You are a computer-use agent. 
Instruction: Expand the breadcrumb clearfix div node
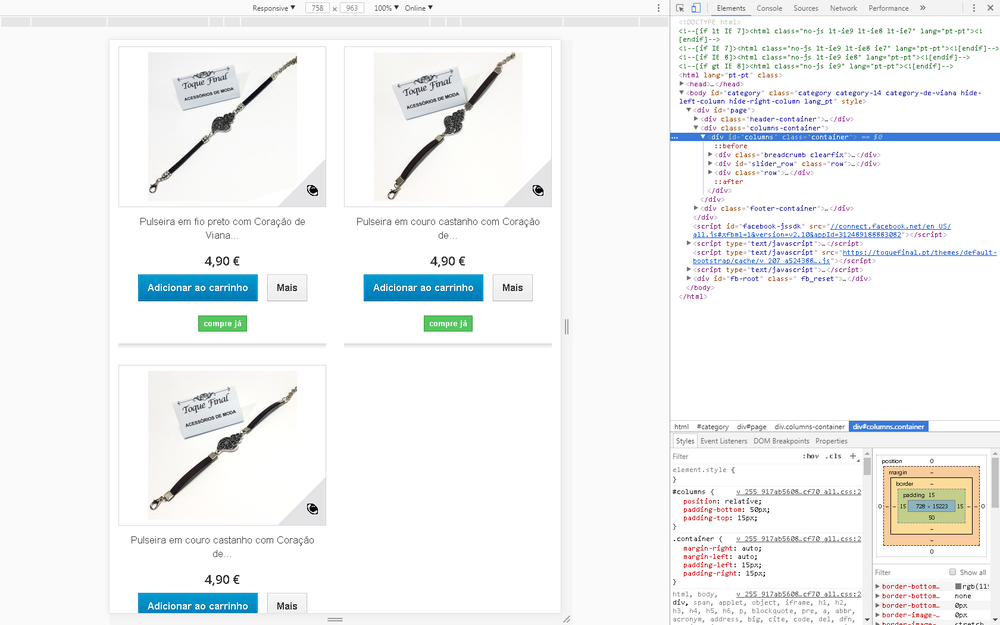[710, 155]
